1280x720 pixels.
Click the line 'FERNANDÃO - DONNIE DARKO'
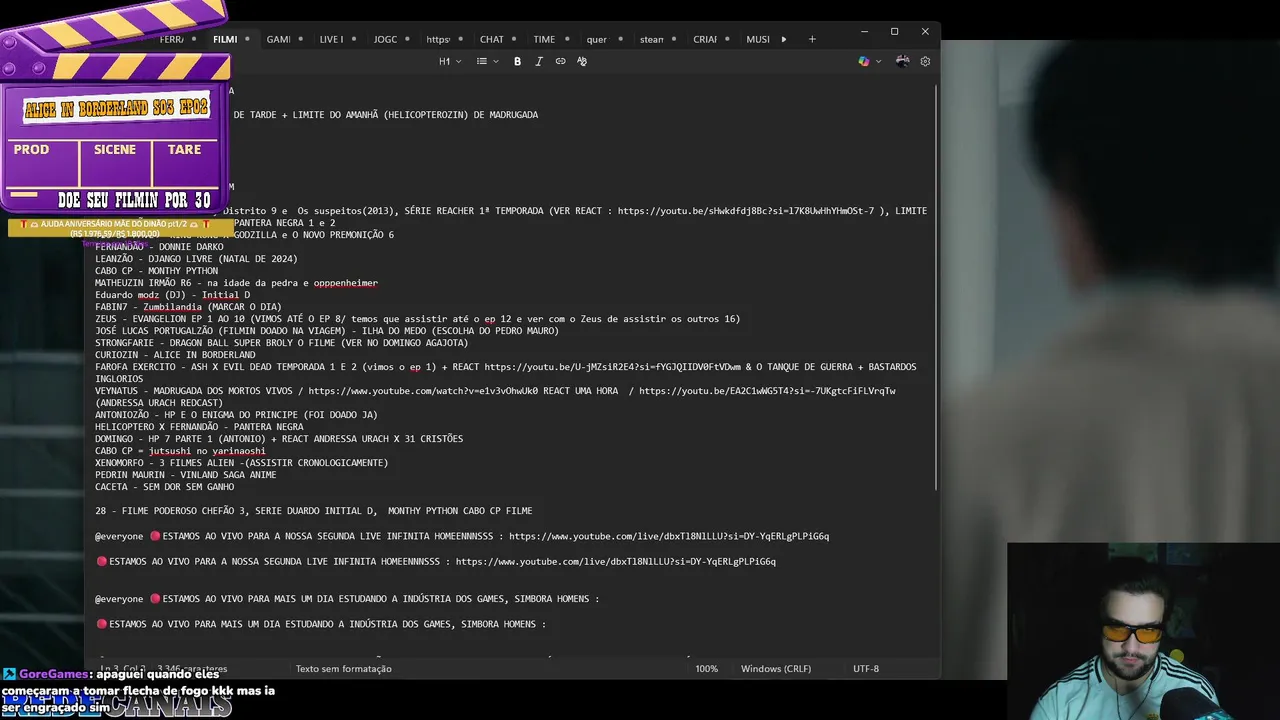point(159,247)
